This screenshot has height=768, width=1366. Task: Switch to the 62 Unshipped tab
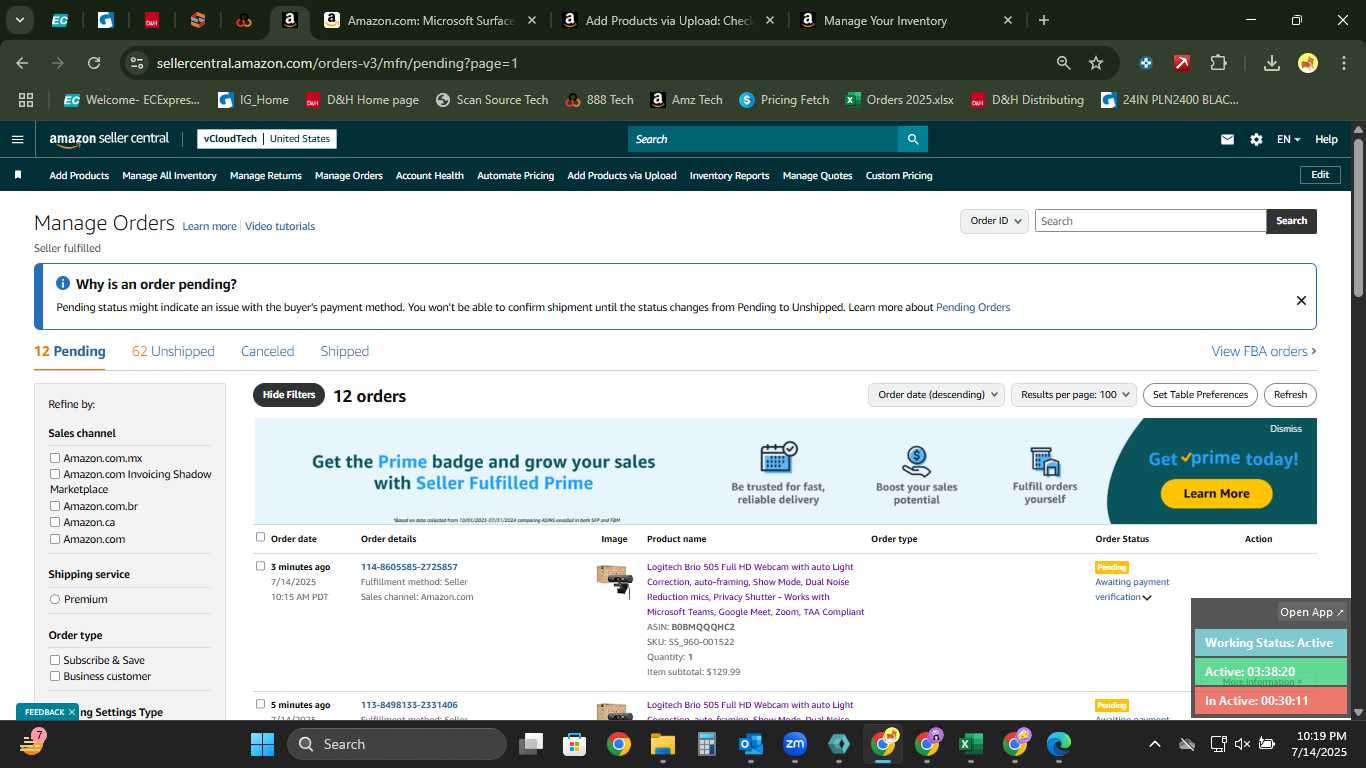coord(173,351)
